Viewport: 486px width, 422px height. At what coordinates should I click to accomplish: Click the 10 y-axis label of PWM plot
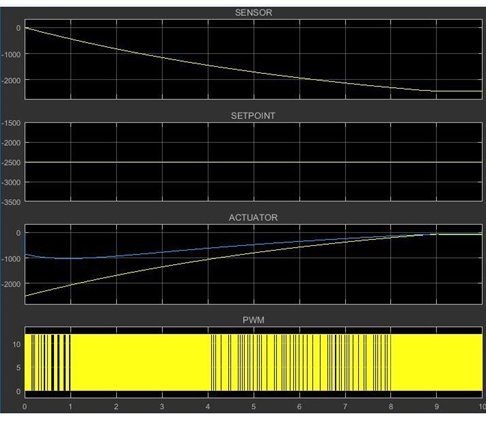click(x=17, y=344)
